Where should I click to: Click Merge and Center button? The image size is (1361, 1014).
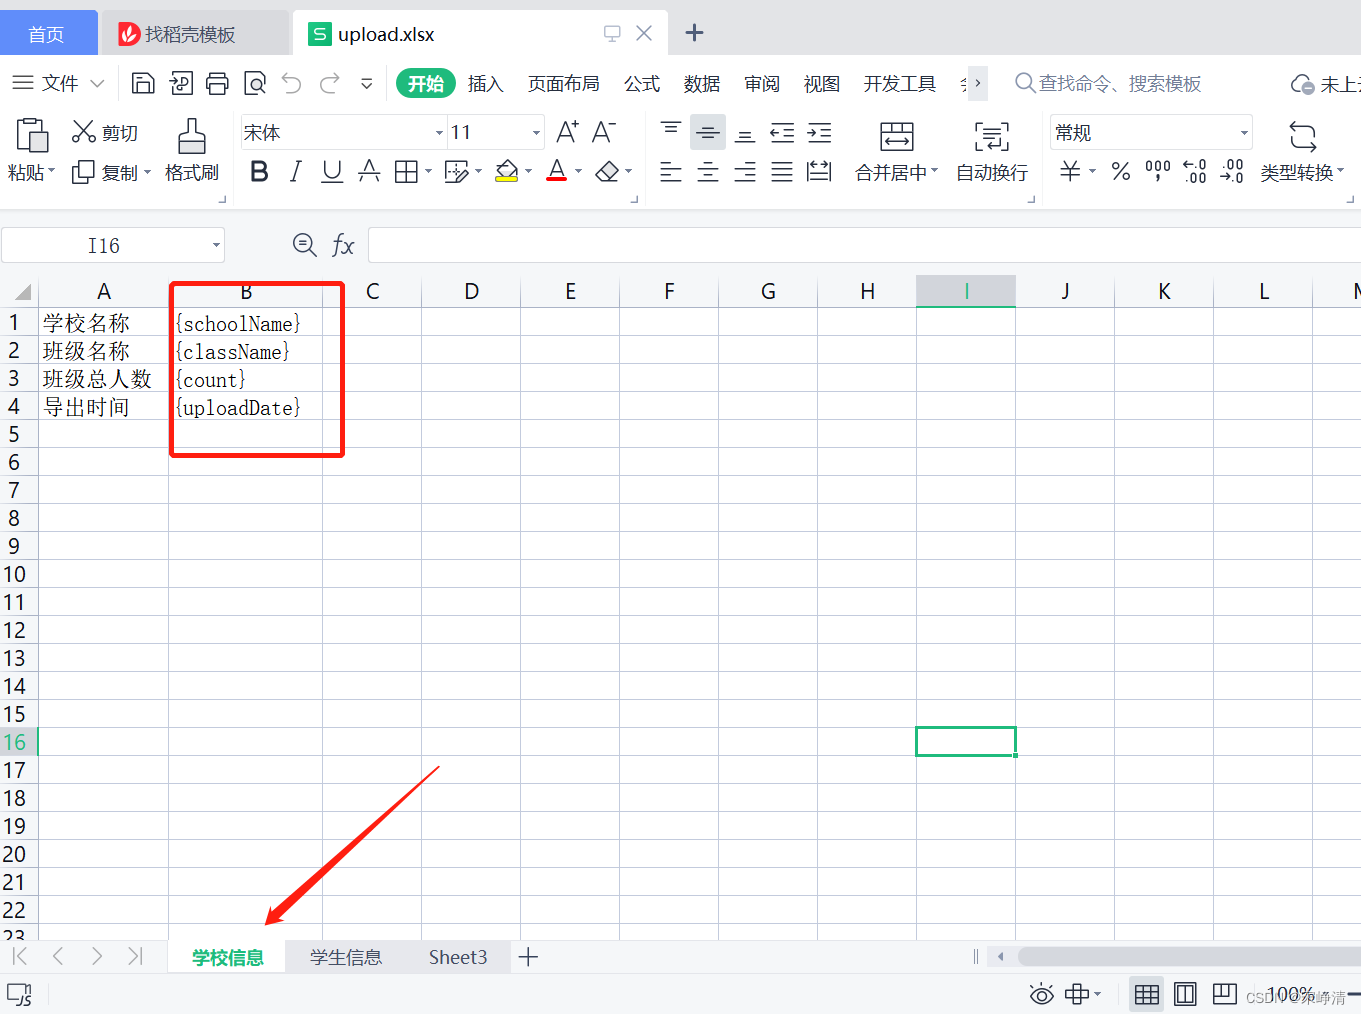pyautogui.click(x=897, y=151)
